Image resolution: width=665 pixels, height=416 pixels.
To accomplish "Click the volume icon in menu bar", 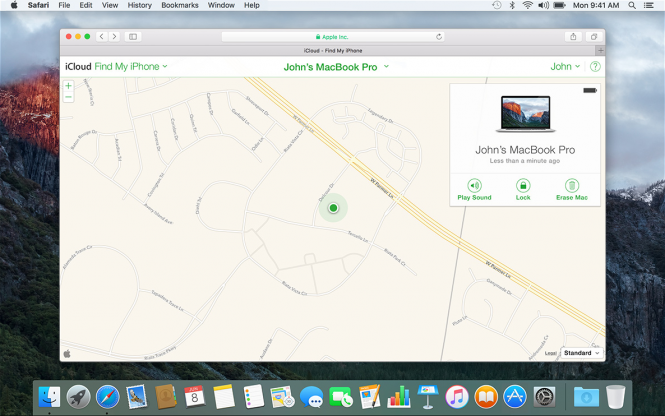I will click(543, 5).
